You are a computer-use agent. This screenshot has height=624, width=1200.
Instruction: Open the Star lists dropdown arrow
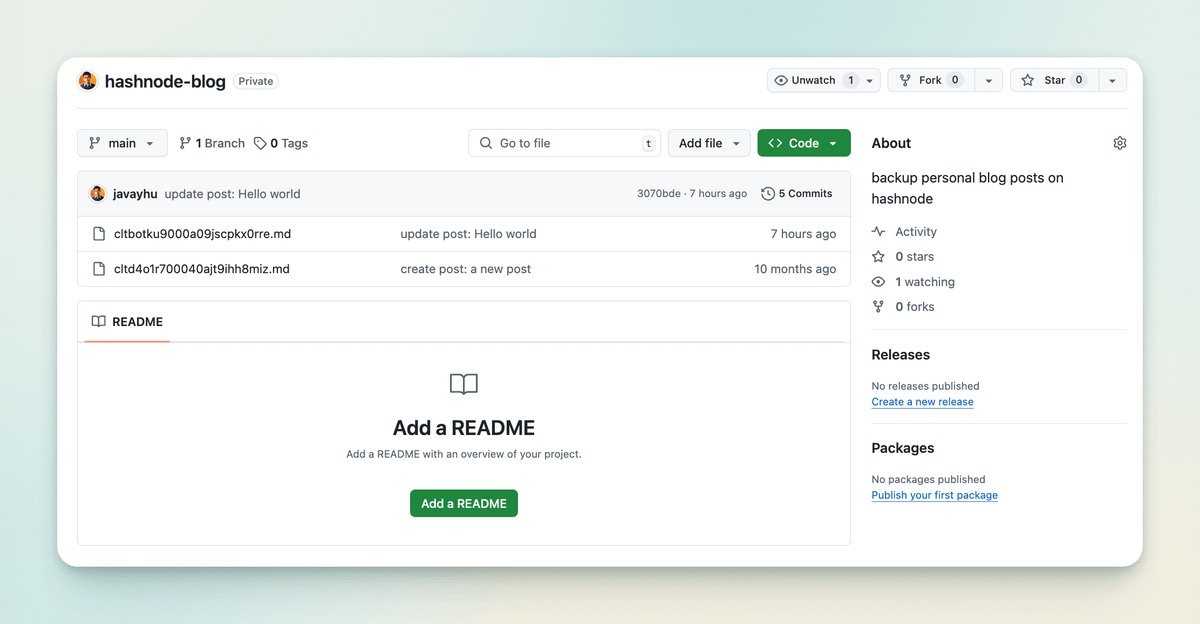pos(1113,80)
